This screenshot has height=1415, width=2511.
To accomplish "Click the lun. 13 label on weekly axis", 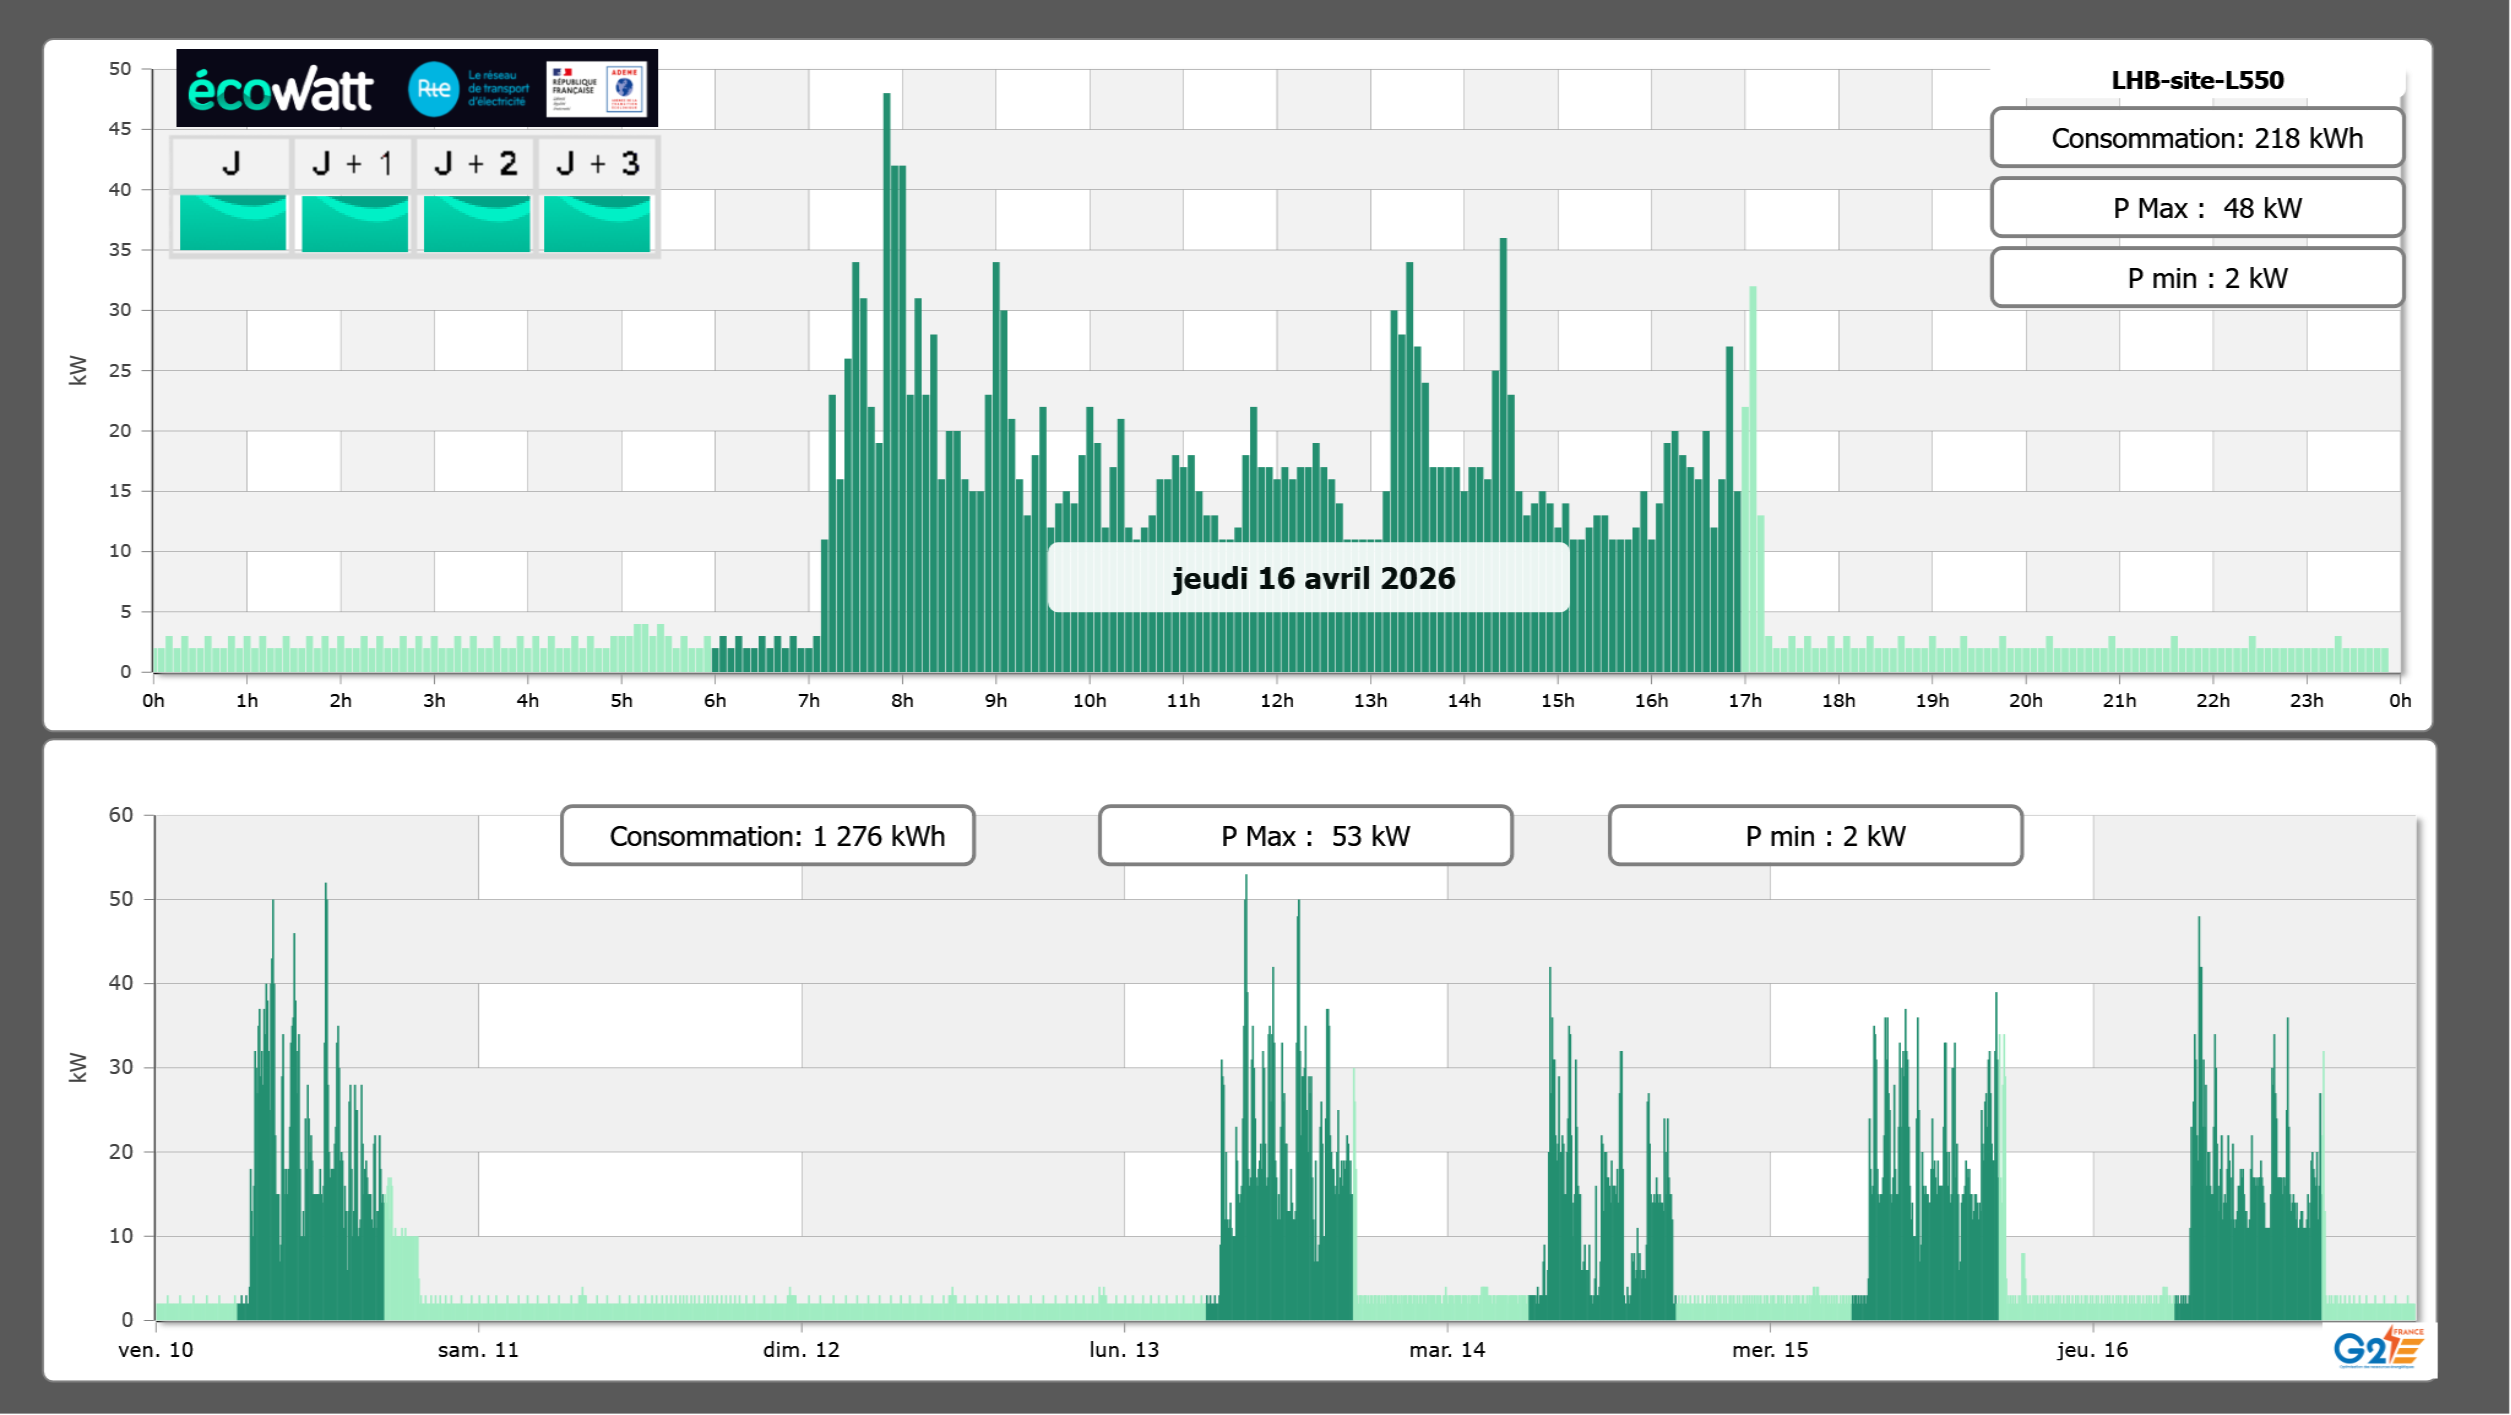I will pos(1123,1350).
